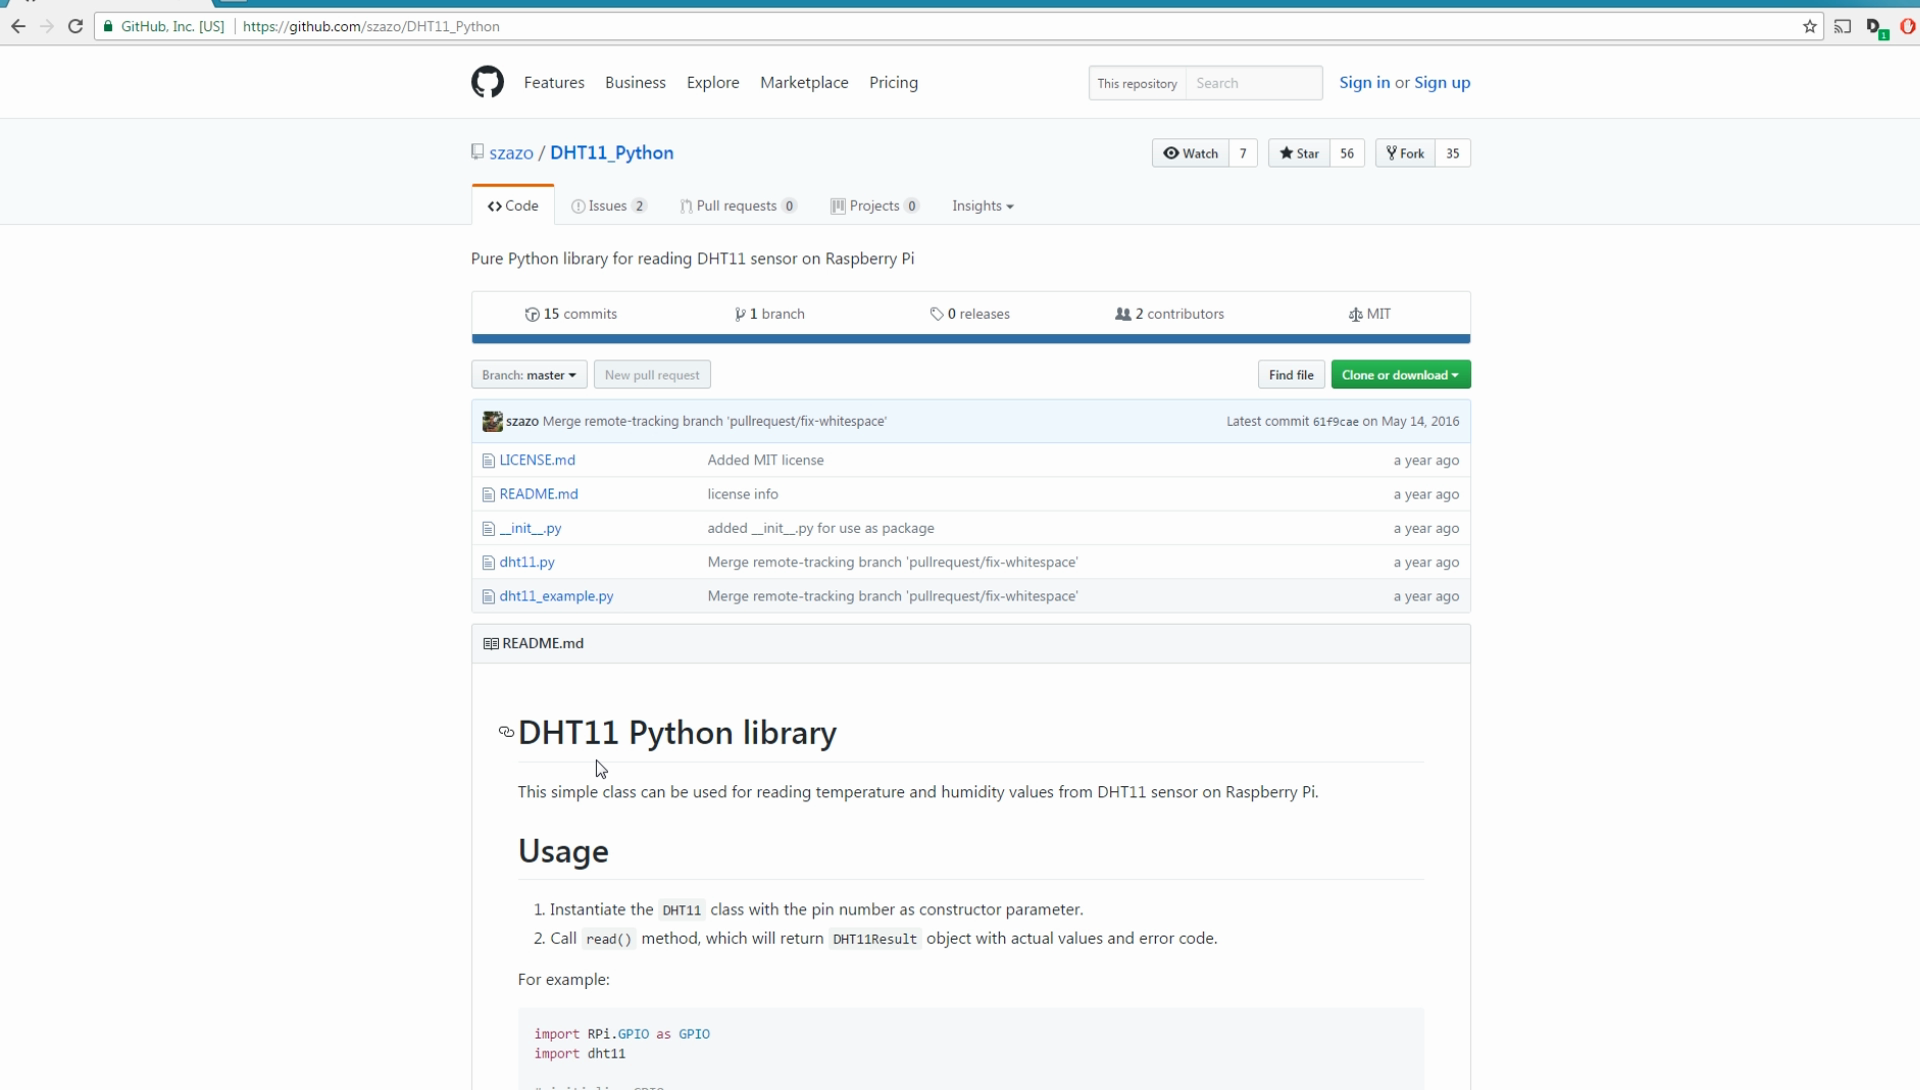Expand Clone or download menu
This screenshot has width=1920, height=1090.
[1400, 375]
